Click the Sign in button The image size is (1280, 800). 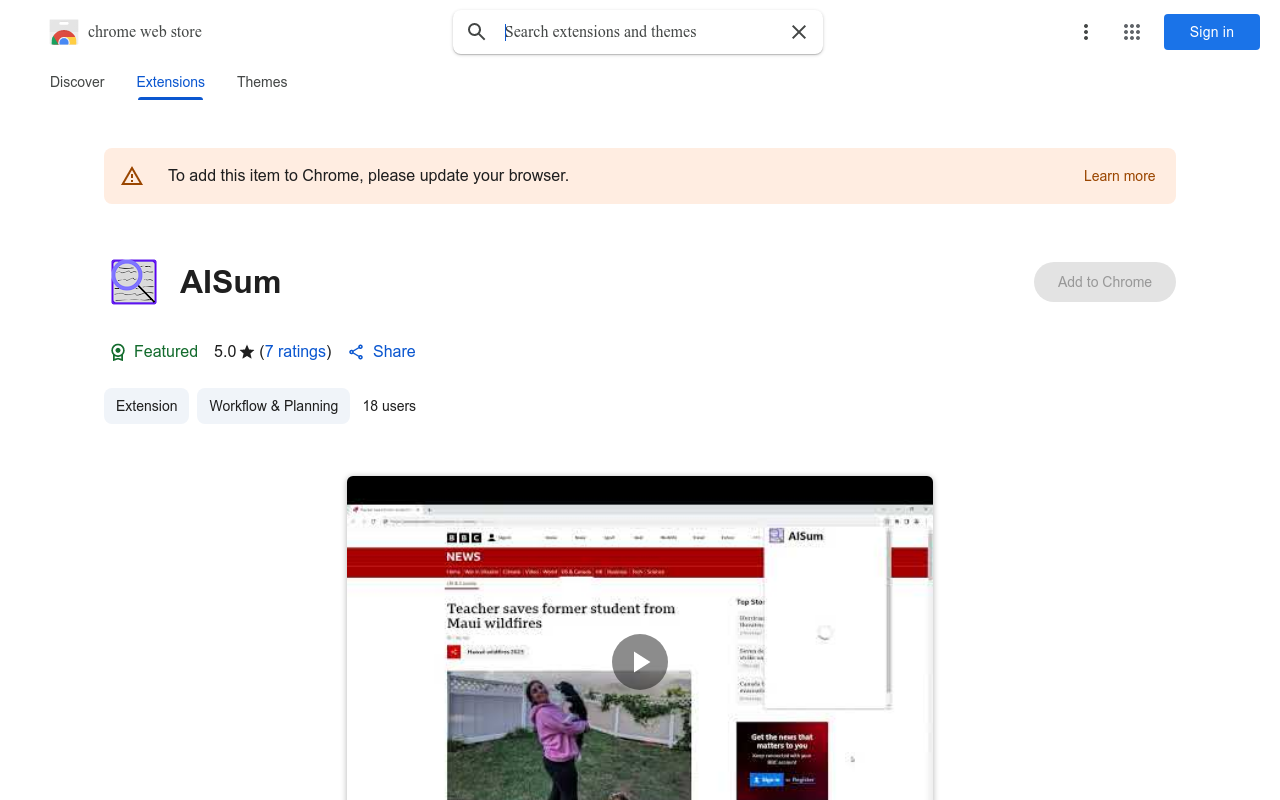coord(1212,32)
